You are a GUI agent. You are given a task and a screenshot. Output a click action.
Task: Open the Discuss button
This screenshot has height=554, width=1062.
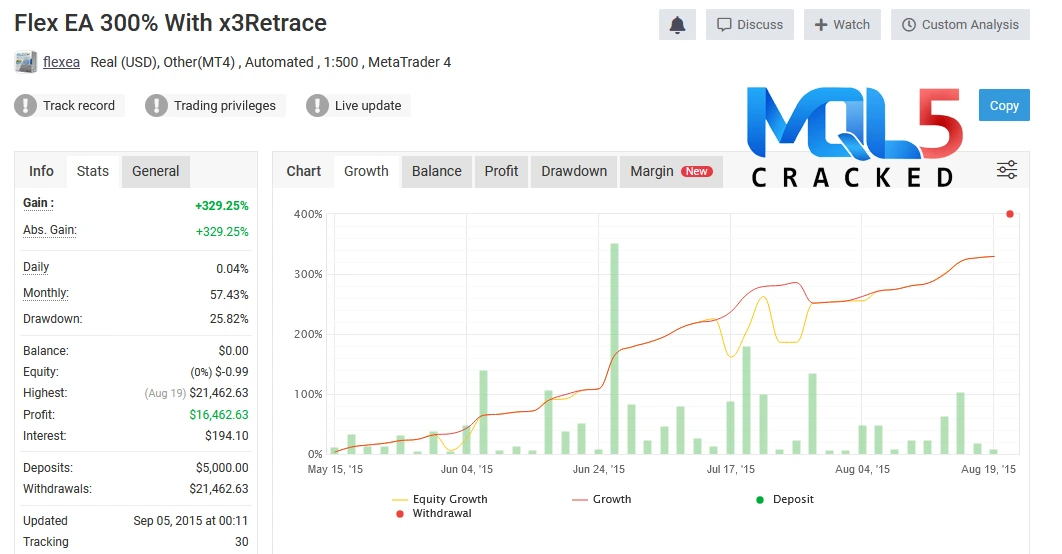coord(750,25)
